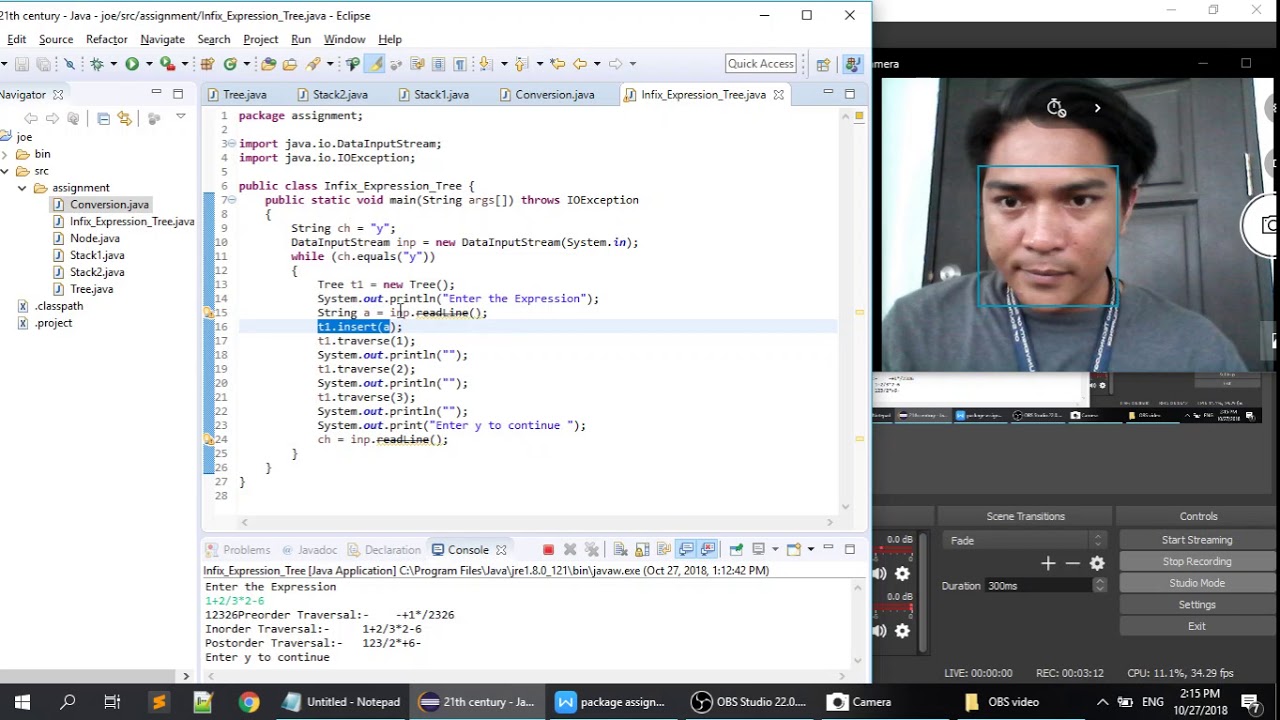This screenshot has width=1280, height=720.
Task: Clear the Console output
Action: pos(620,549)
